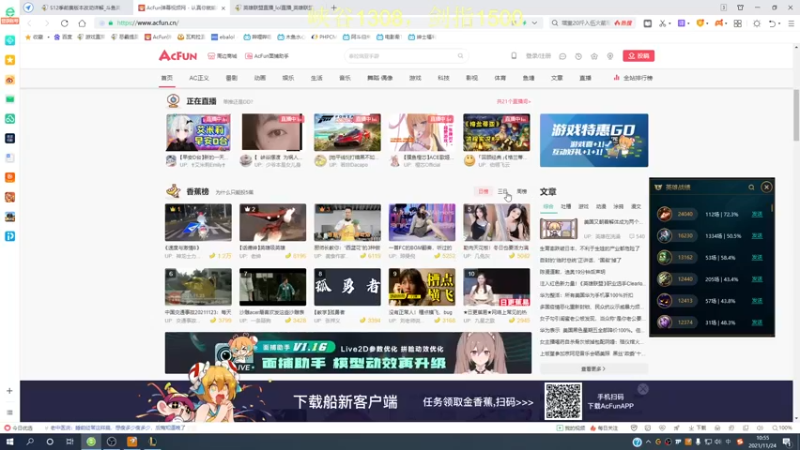Open the history clock icon in AcFun header
Viewport: 800px width, 450px height.
coord(578,56)
